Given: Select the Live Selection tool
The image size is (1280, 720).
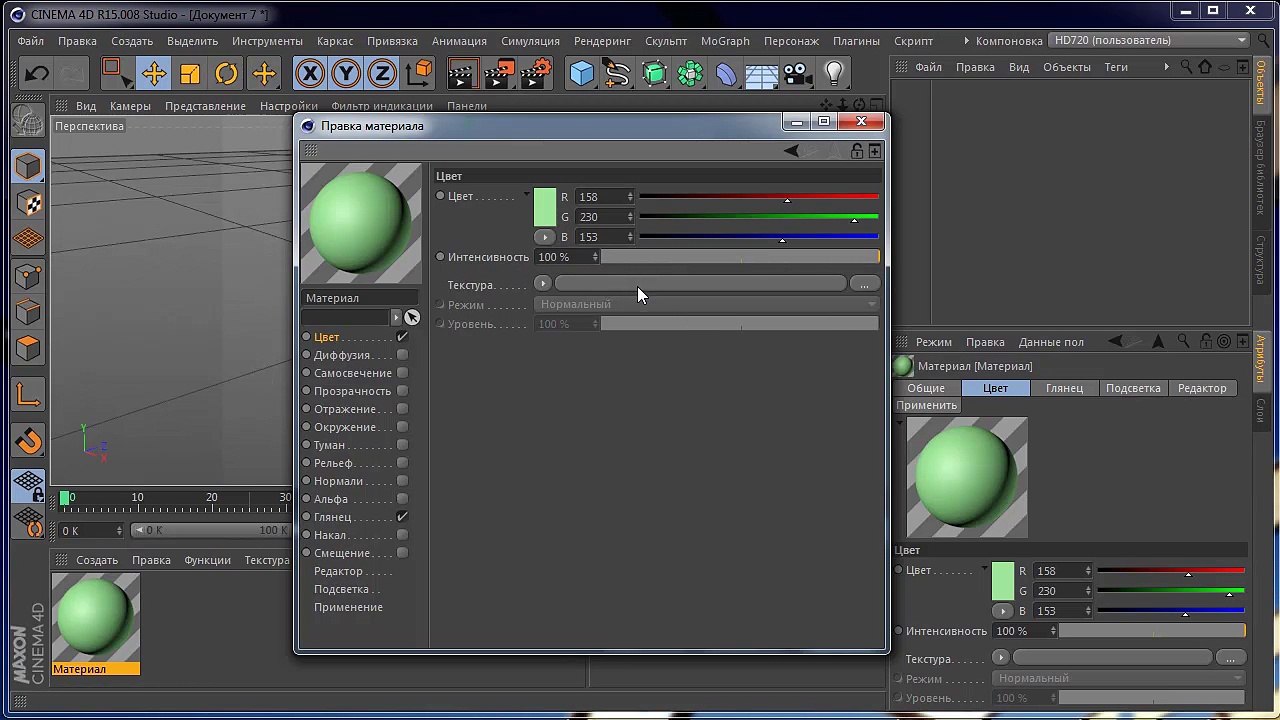Looking at the screenshot, I should point(116,73).
